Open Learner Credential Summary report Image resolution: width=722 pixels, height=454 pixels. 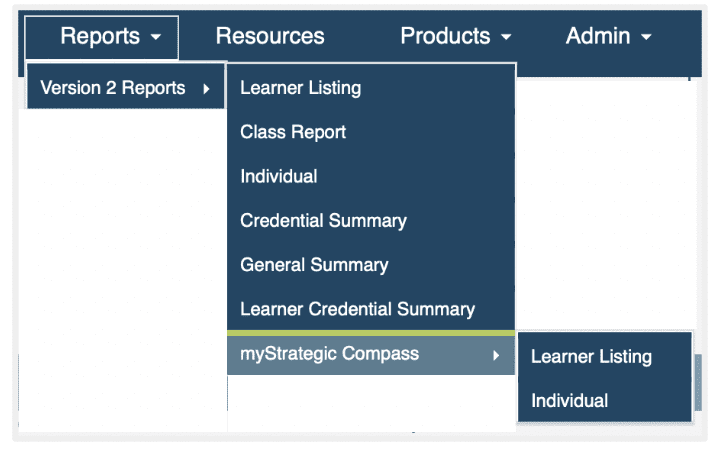357,310
